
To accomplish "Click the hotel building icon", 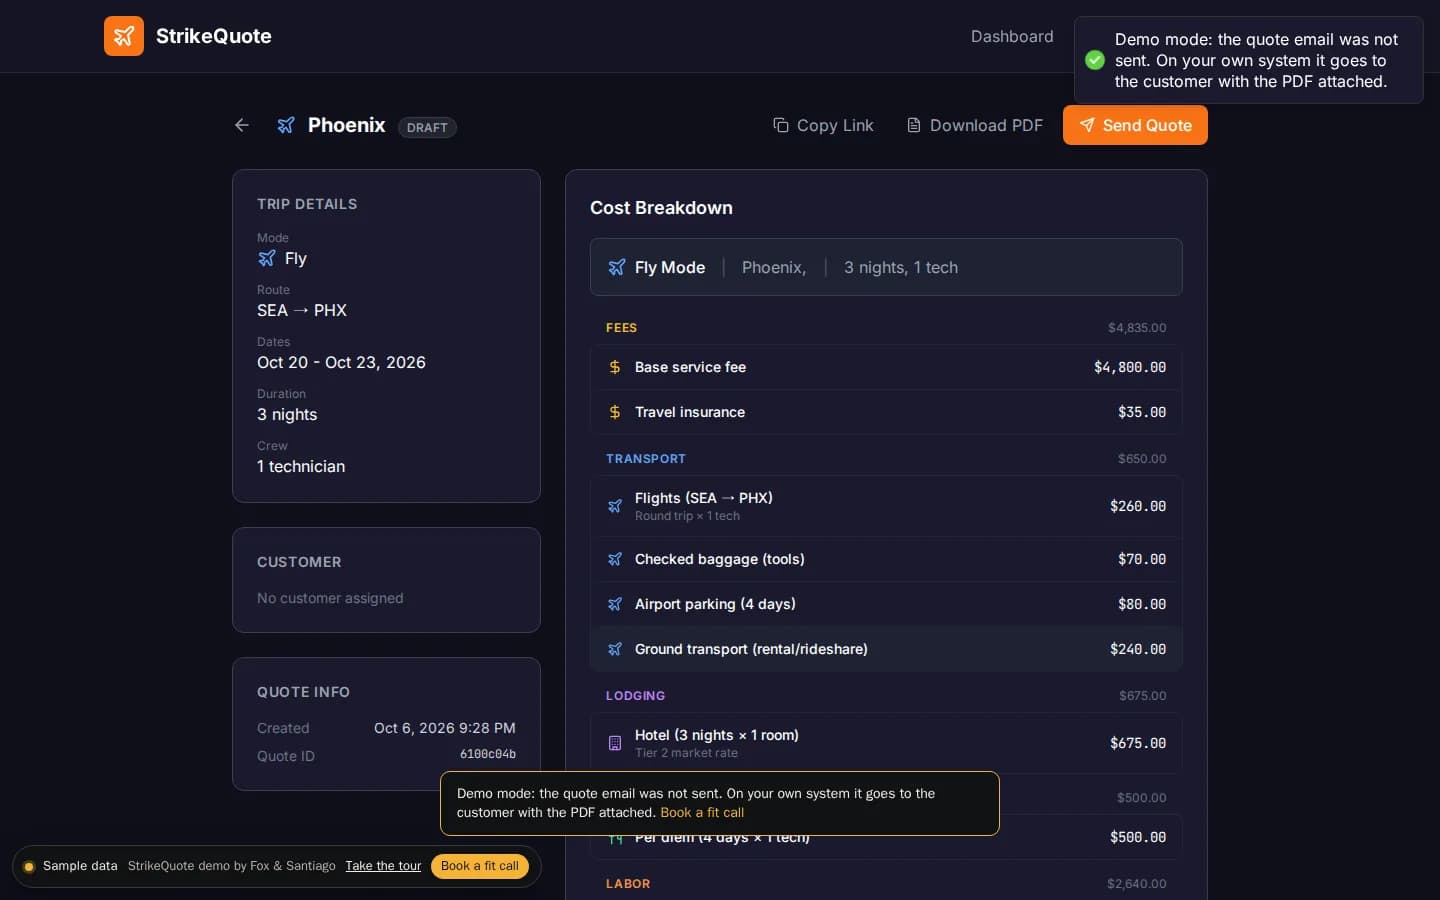I will (x=615, y=743).
